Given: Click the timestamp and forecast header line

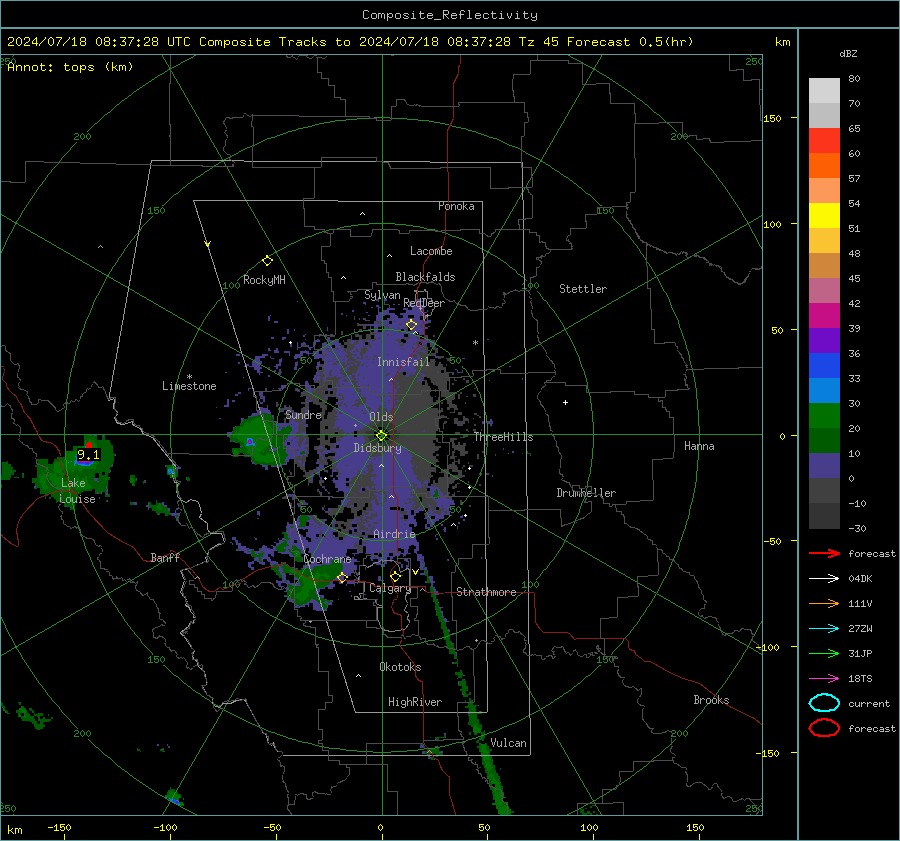Looking at the screenshot, I should [x=350, y=42].
